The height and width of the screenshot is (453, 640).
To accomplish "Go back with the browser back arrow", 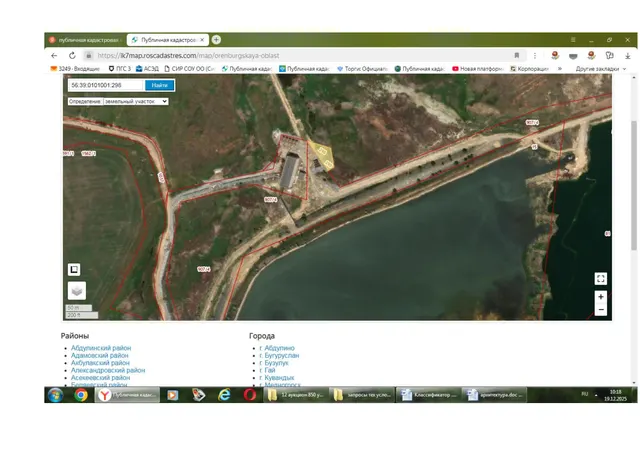I will [54, 56].
